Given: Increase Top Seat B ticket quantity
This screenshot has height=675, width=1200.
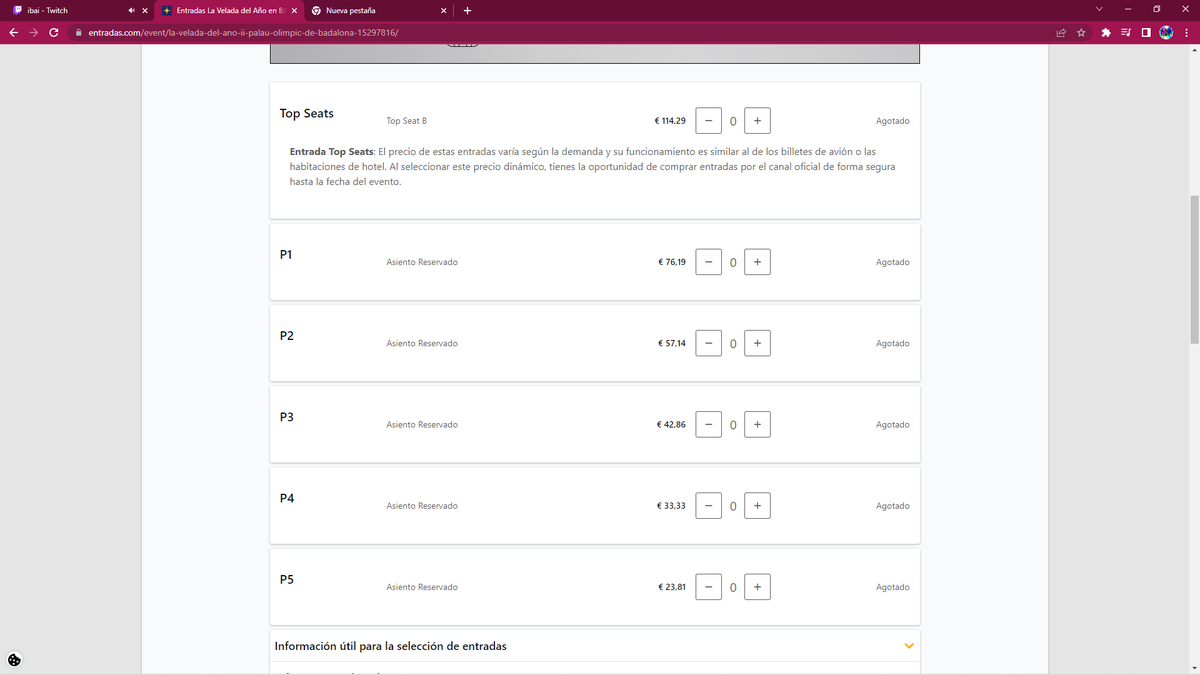Looking at the screenshot, I should coord(757,121).
